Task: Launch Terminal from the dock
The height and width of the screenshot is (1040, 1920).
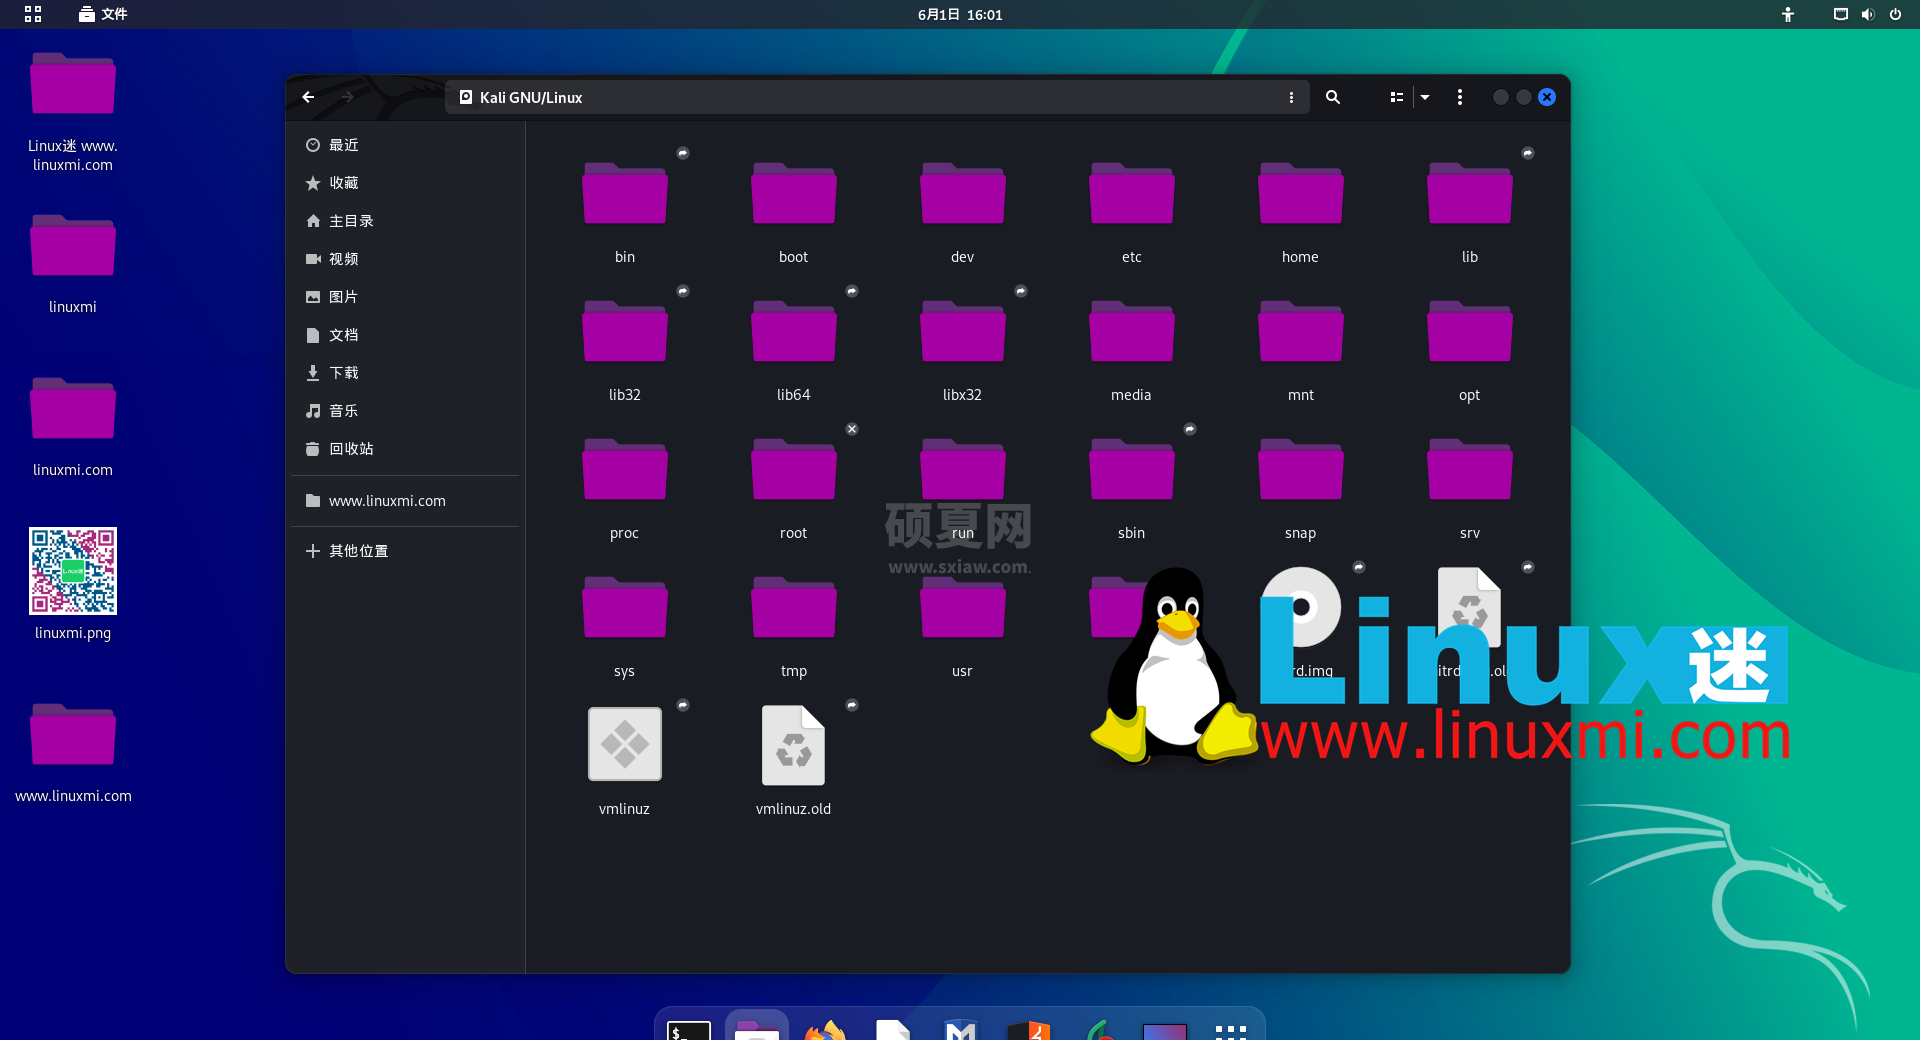Action: [689, 1030]
